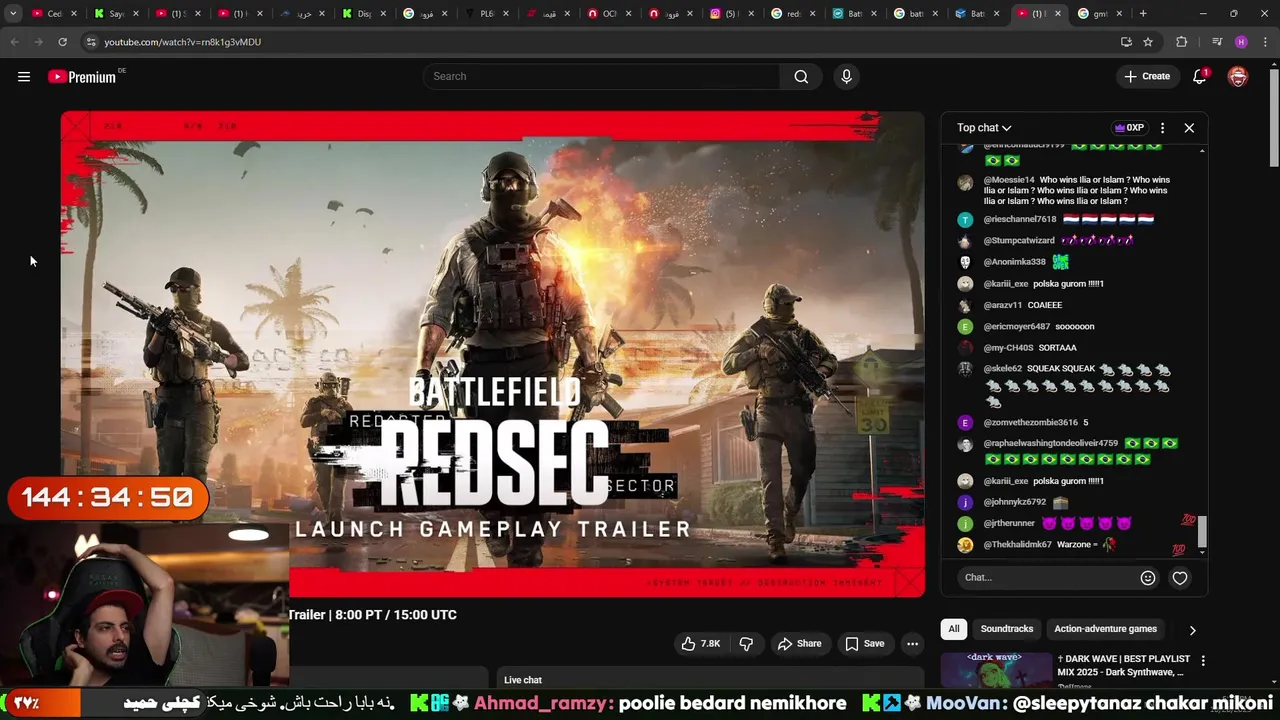Focus the chat message input
1280x720 pixels.
pos(1048,578)
